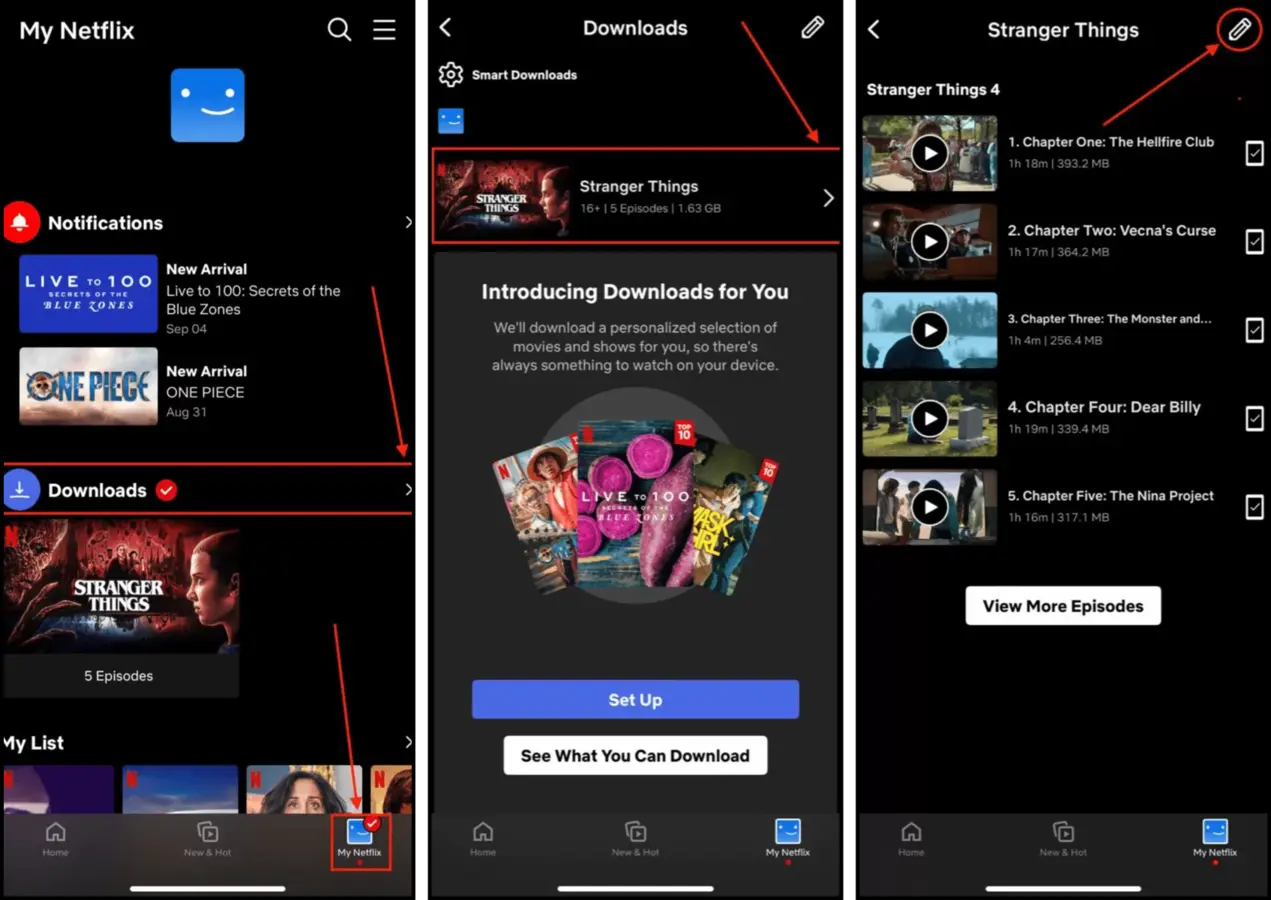Screen dimensions: 1271x900
Task: Select My Netflix tab on Stranger Things screen
Action: [x=1215, y=839]
